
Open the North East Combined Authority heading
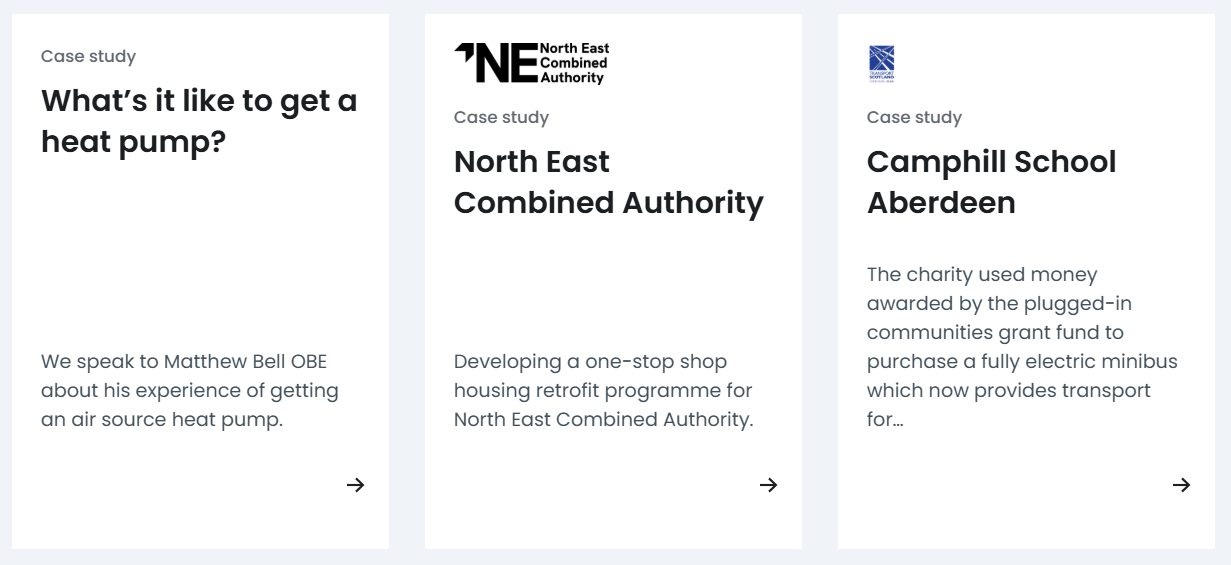[x=608, y=182]
